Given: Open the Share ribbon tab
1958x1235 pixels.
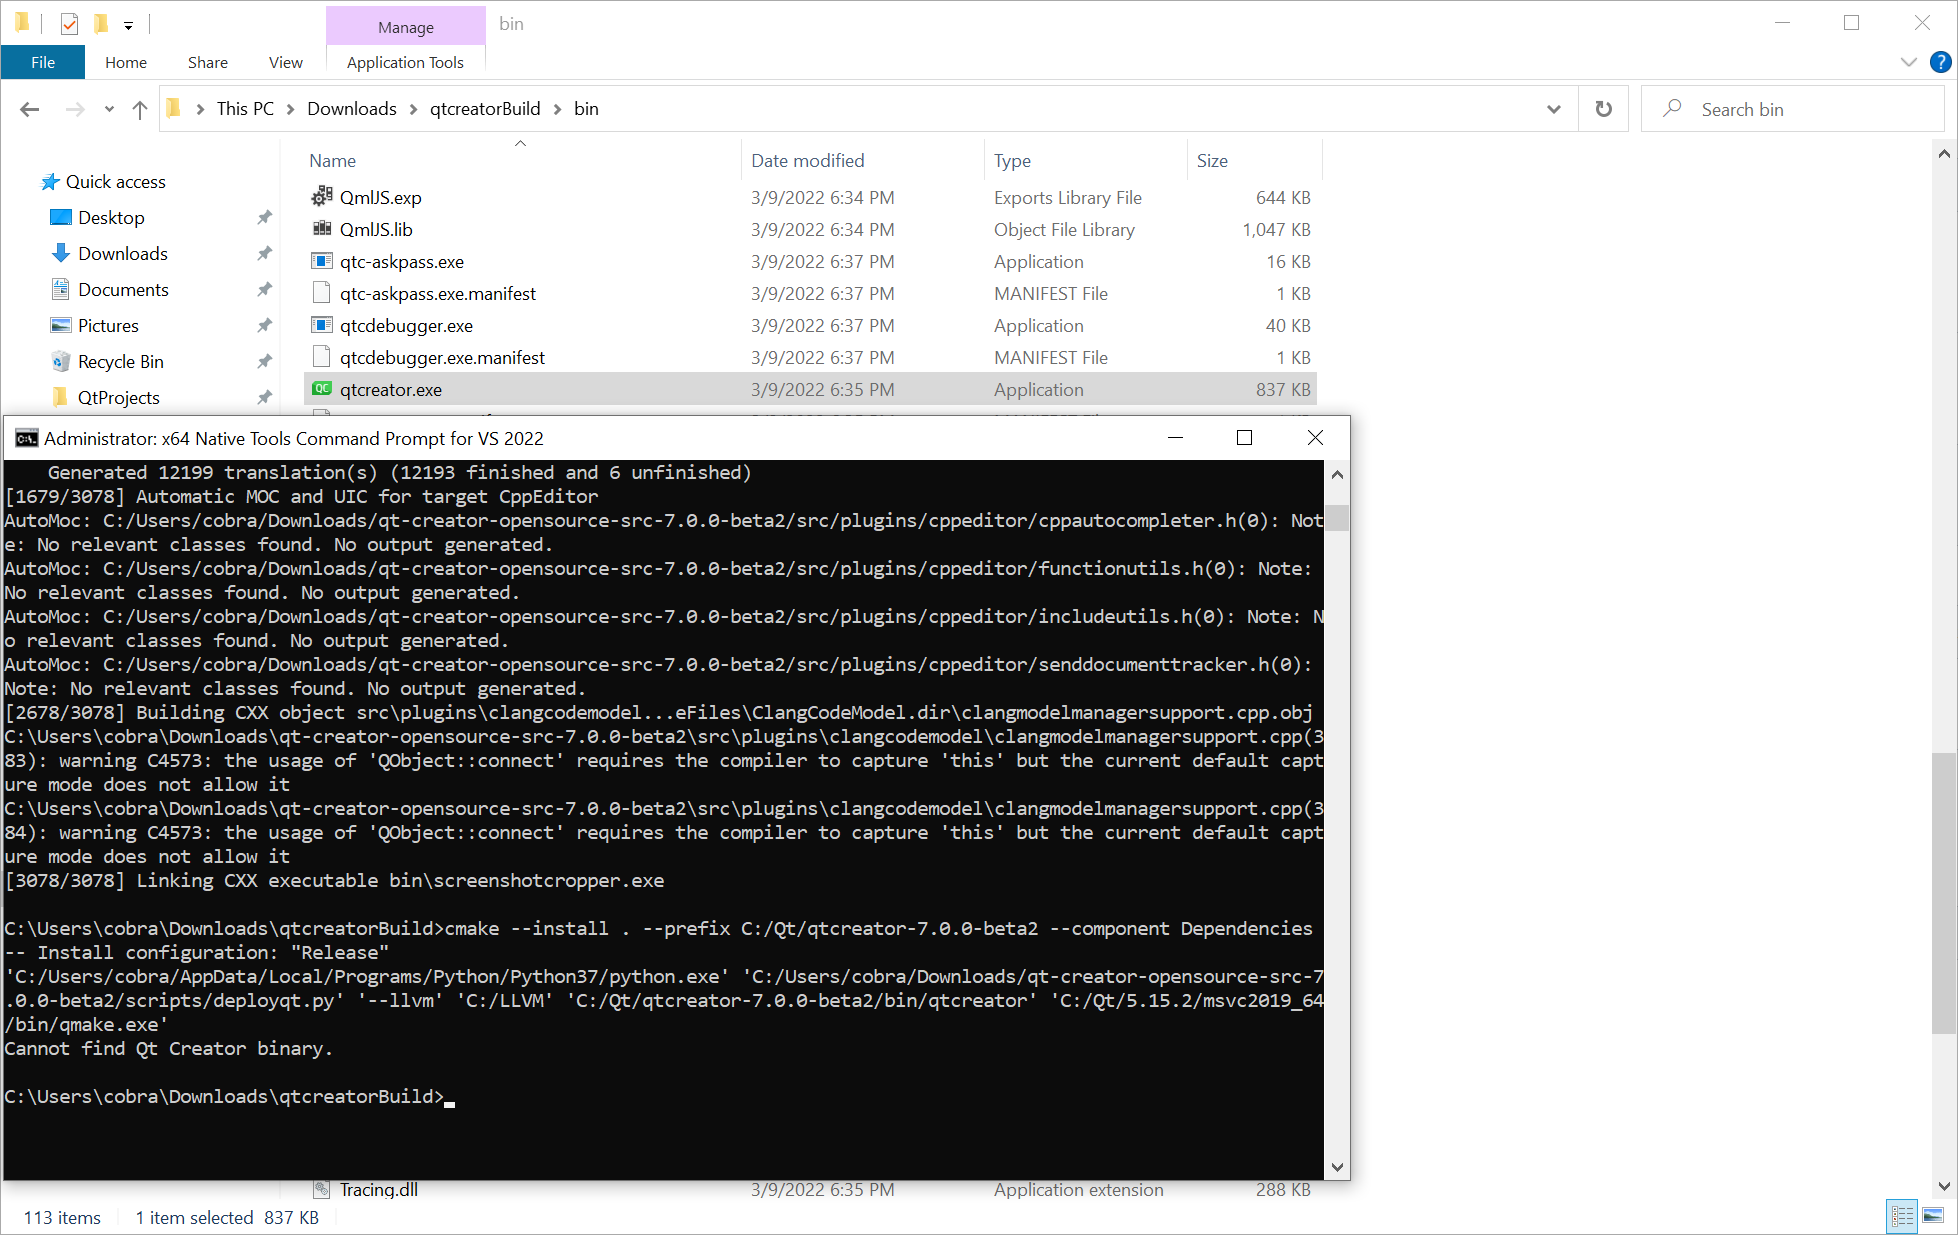Looking at the screenshot, I should click(x=208, y=62).
